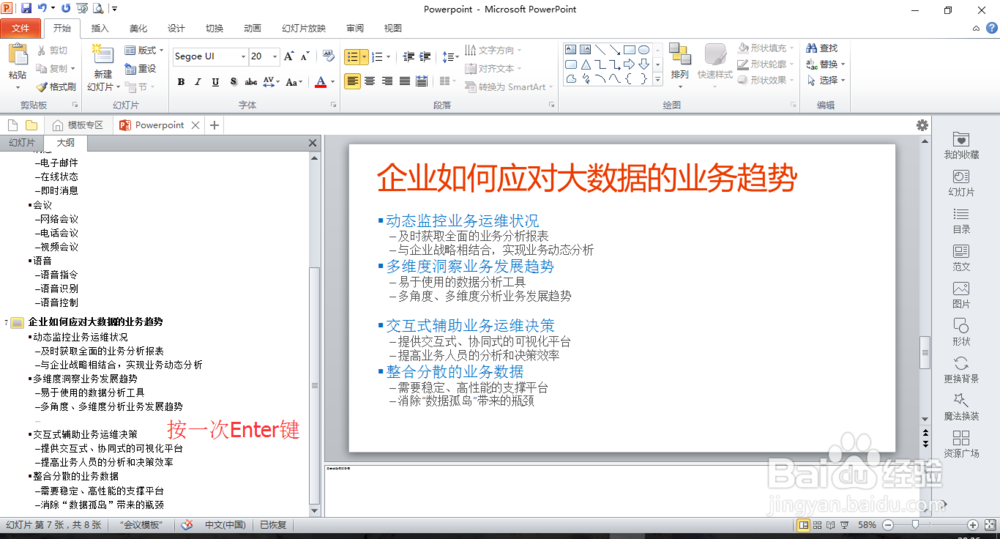Pick the oval shape from gallery
Image resolution: width=1000 pixels, height=539 pixels.
(643, 49)
